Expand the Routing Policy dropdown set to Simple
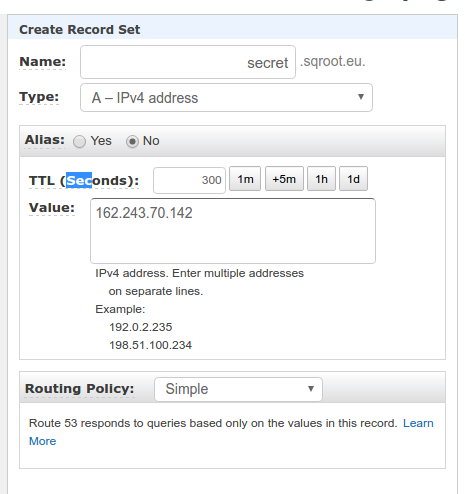 click(238, 389)
